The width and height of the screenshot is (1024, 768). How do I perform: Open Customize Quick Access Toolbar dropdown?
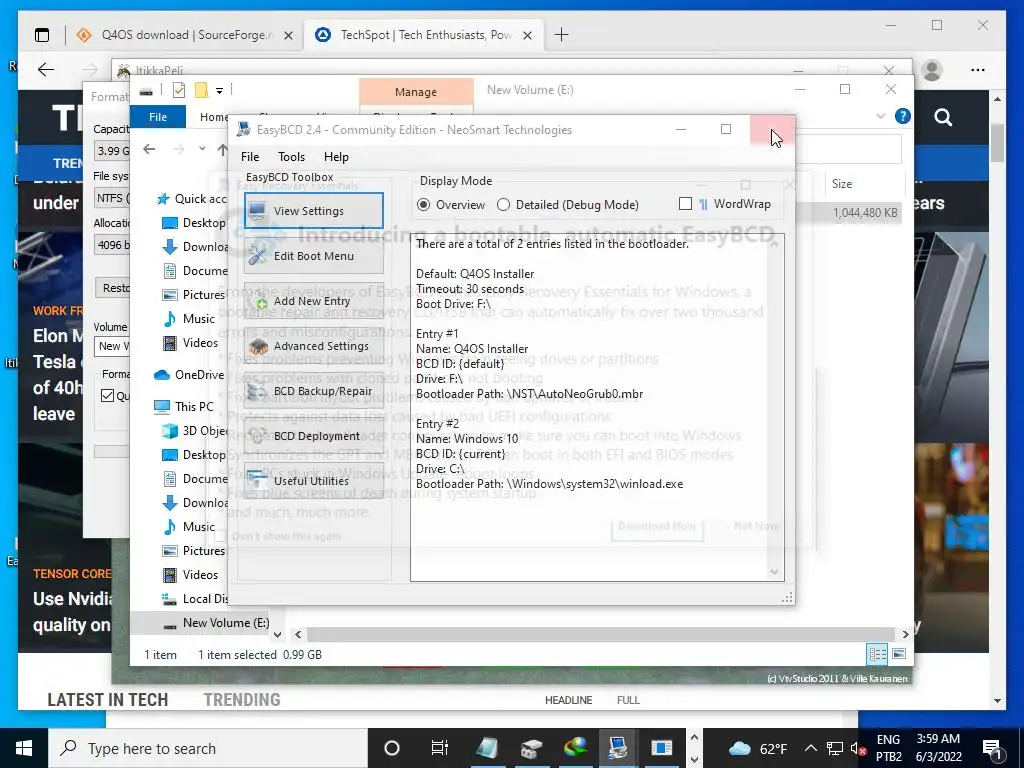coord(219,90)
